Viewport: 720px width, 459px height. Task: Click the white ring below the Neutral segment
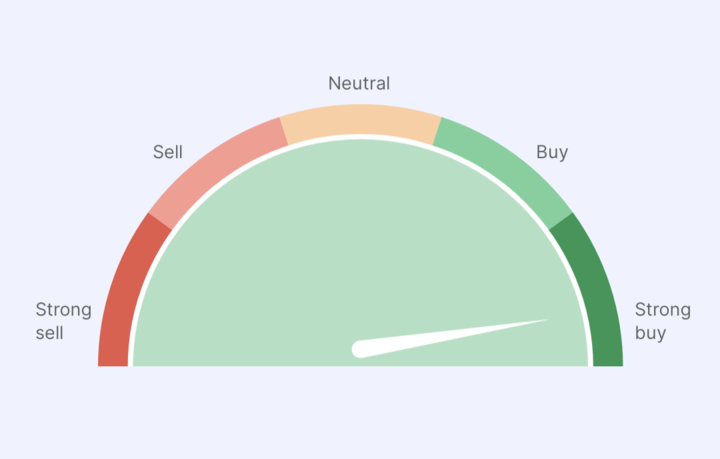coord(360,137)
